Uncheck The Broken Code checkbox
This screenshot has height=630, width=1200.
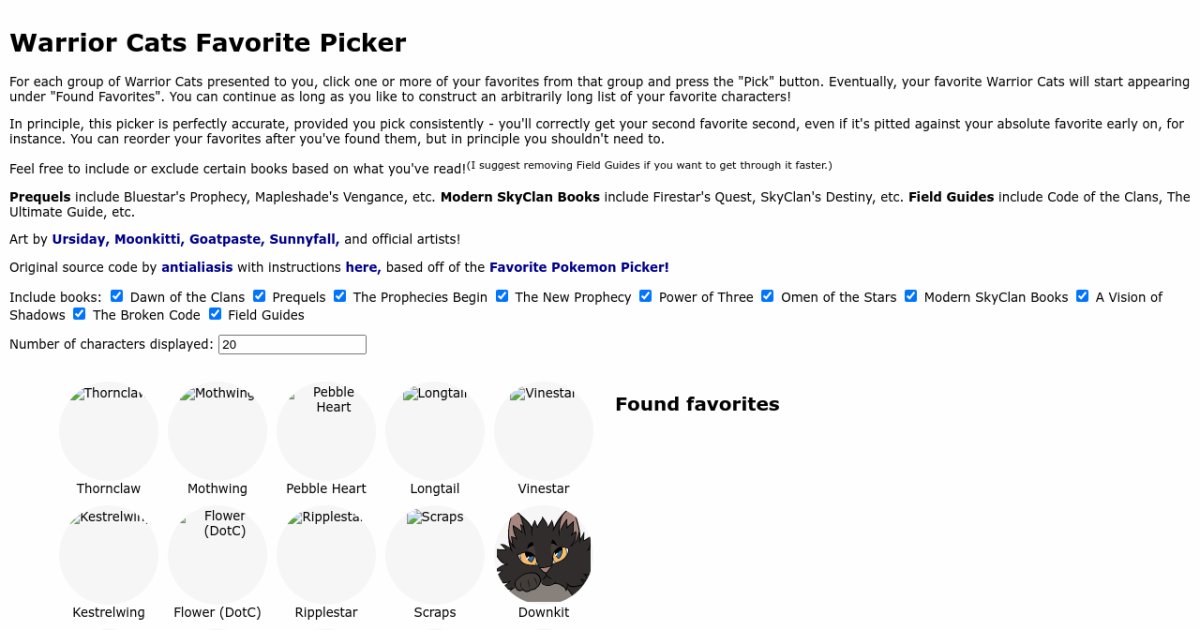click(80, 315)
